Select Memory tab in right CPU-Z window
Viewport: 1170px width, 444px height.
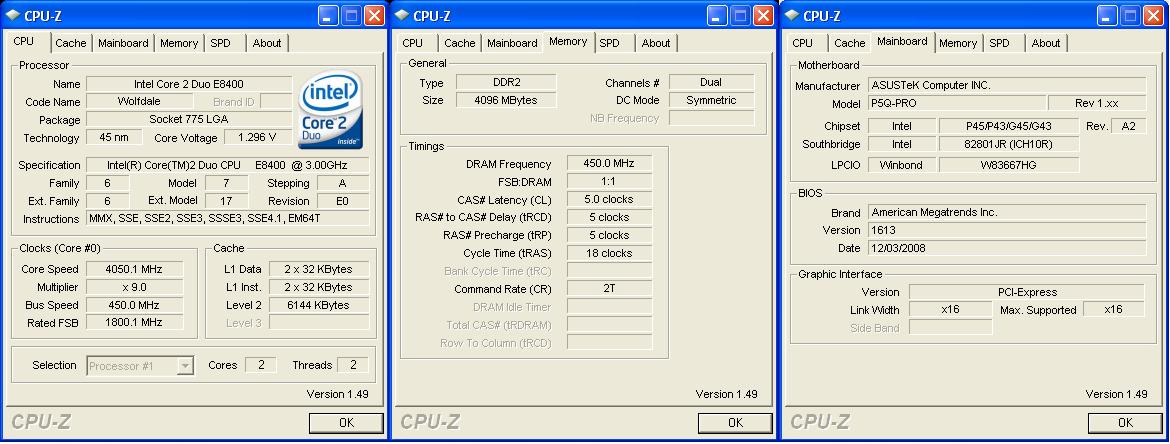(x=958, y=43)
